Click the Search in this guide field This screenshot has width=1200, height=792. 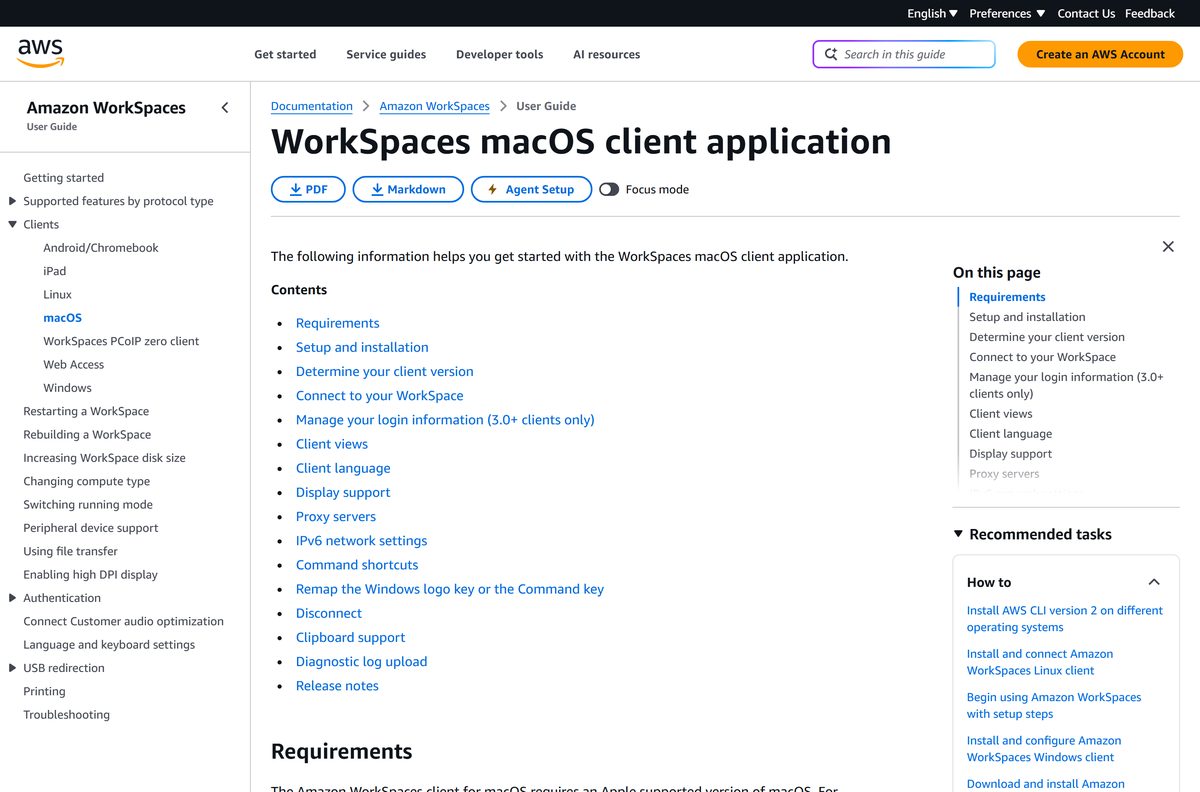[904, 54]
